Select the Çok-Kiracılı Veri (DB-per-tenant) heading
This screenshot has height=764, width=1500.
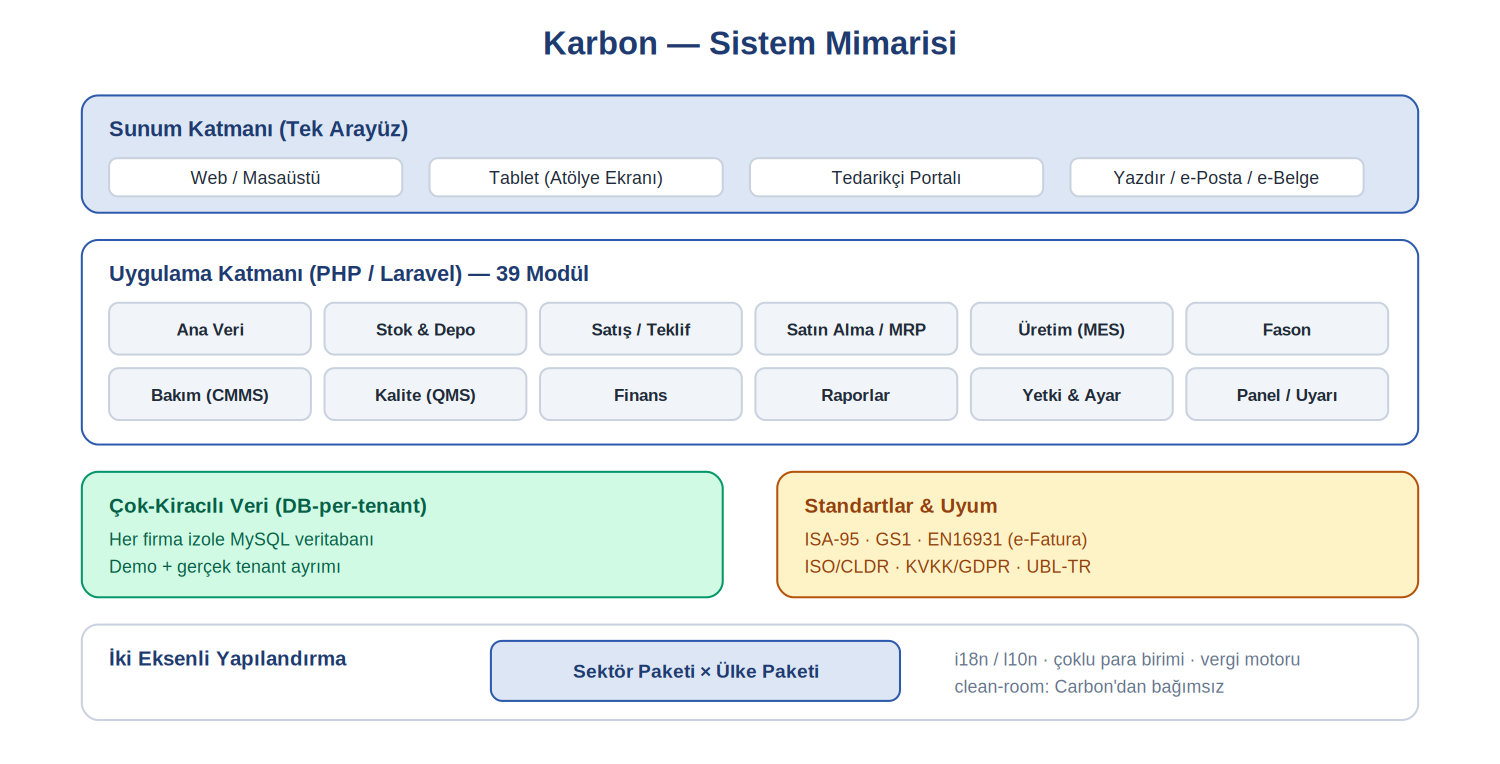pos(268,506)
